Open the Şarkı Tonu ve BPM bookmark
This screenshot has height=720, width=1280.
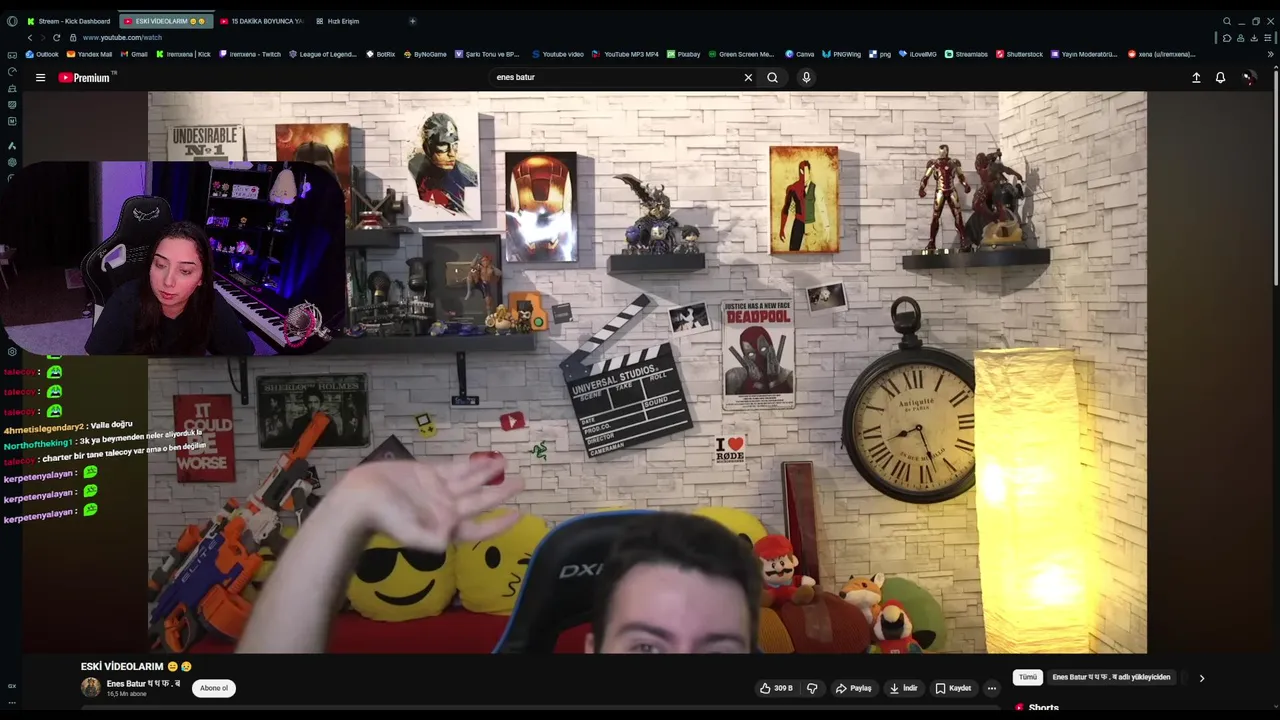coord(488,54)
